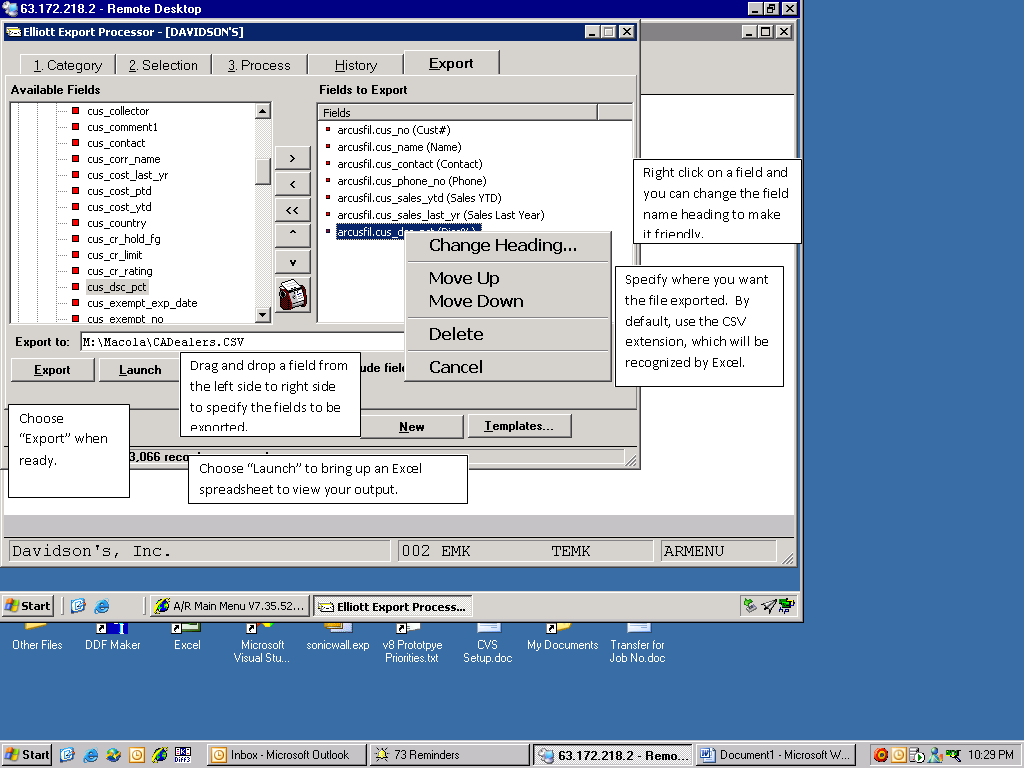Viewport: 1024px width, 768px height.
Task: Open the Microsoft Visual Stu... desktop shortcut
Action: pyautogui.click(x=261, y=644)
